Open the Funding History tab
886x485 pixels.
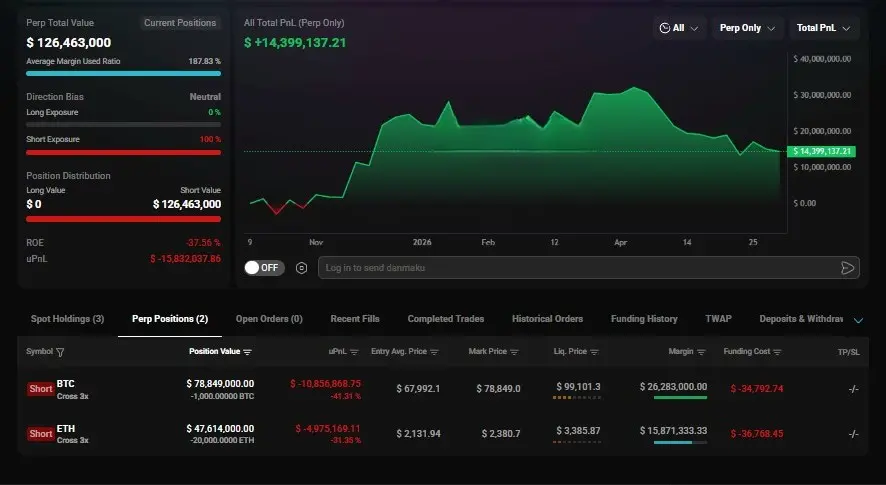(x=644, y=319)
